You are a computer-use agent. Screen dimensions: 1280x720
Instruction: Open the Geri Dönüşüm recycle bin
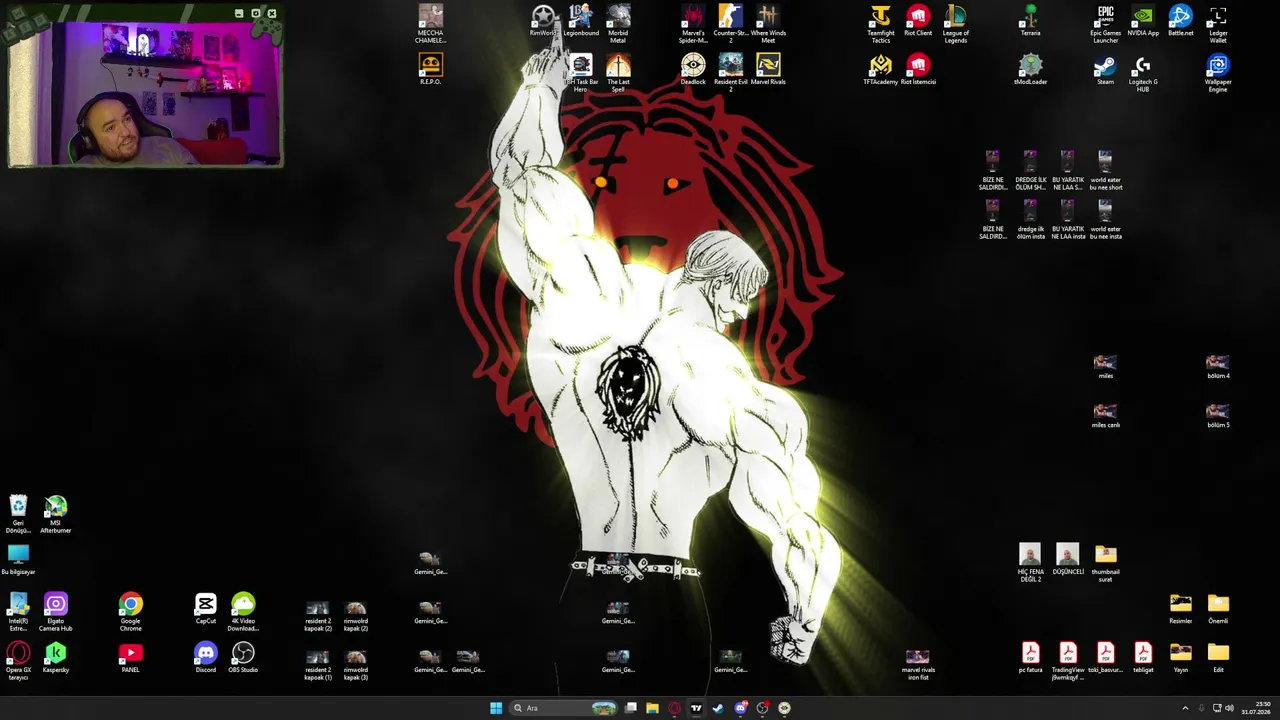tap(18, 514)
